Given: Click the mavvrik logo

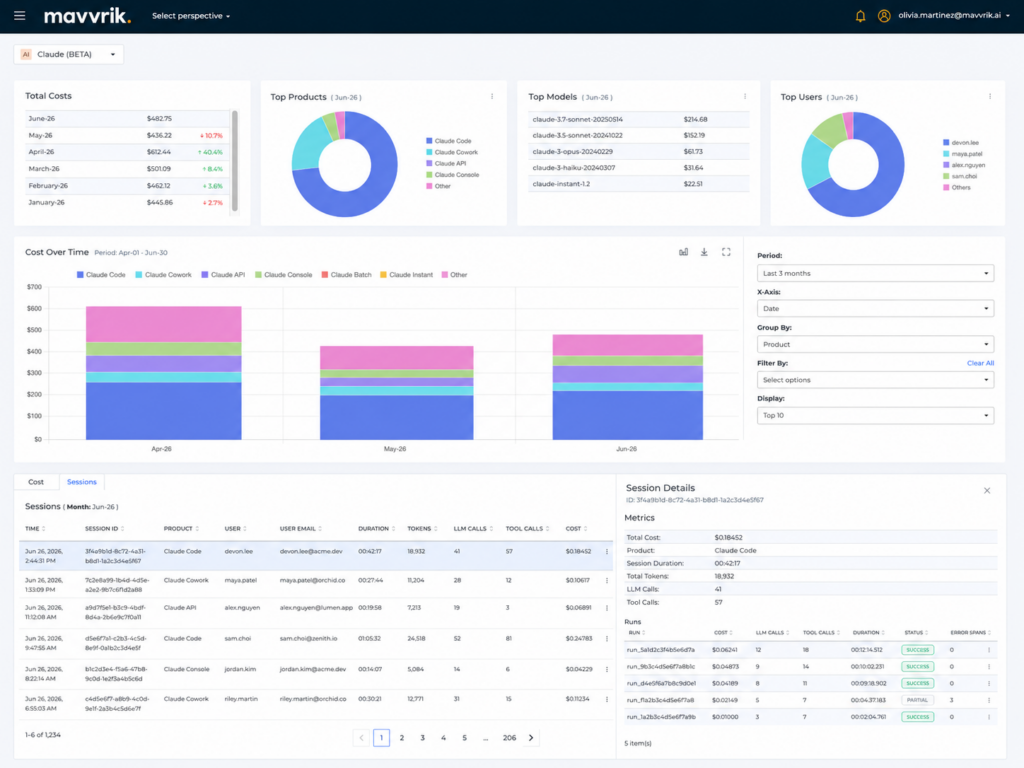Looking at the screenshot, I should (88, 16).
